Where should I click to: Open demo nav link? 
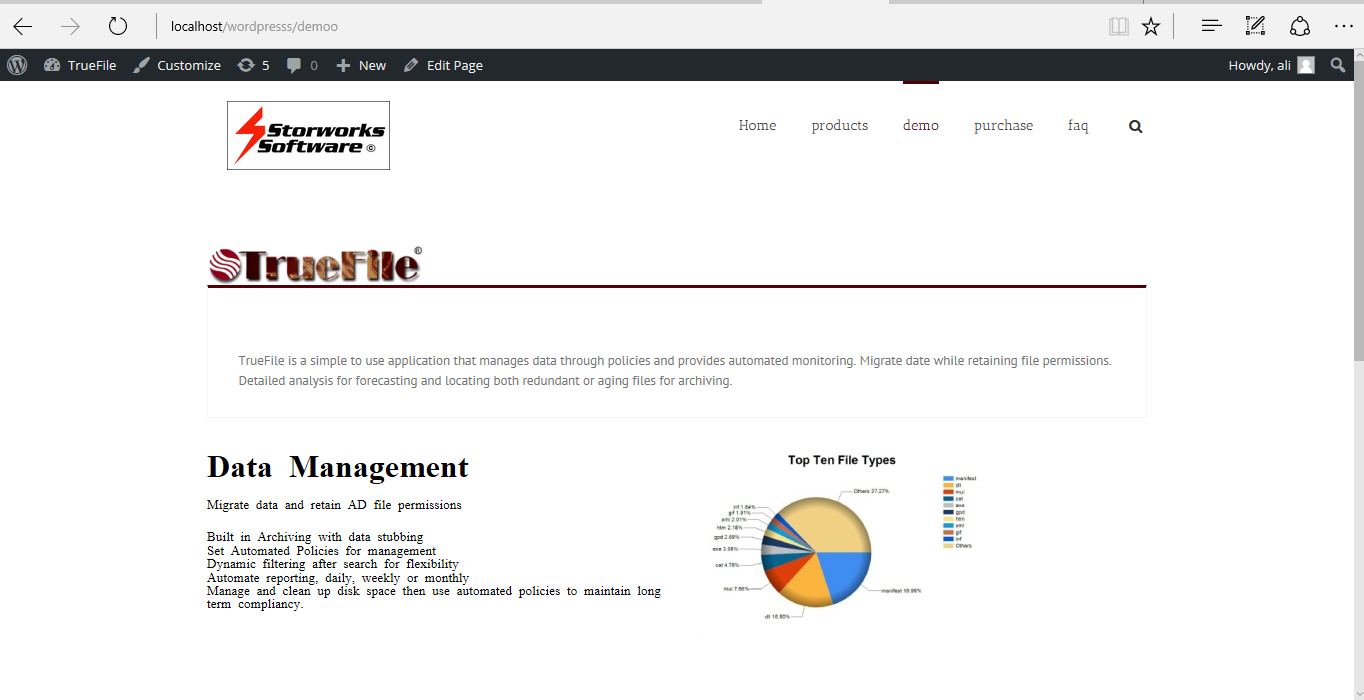[920, 126]
